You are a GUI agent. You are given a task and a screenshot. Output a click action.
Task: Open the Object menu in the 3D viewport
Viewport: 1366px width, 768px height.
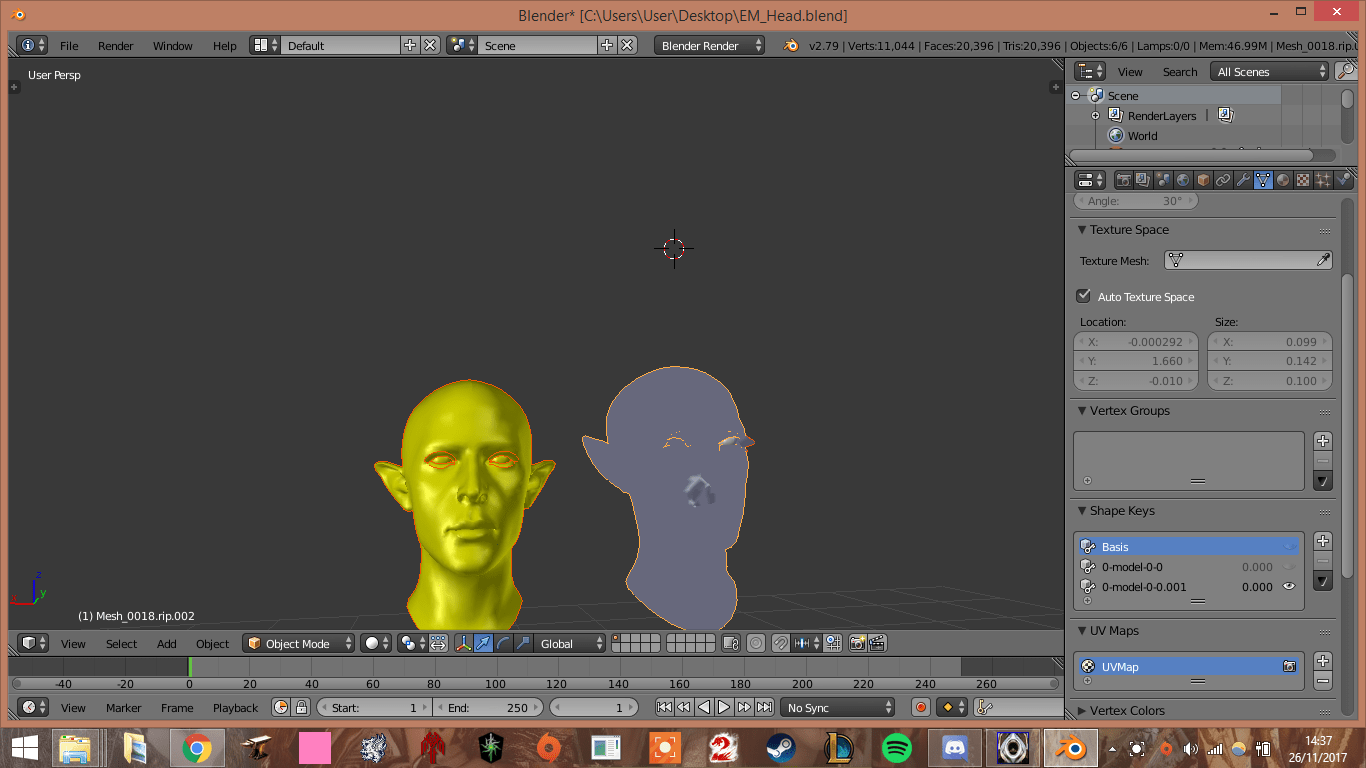pos(212,644)
